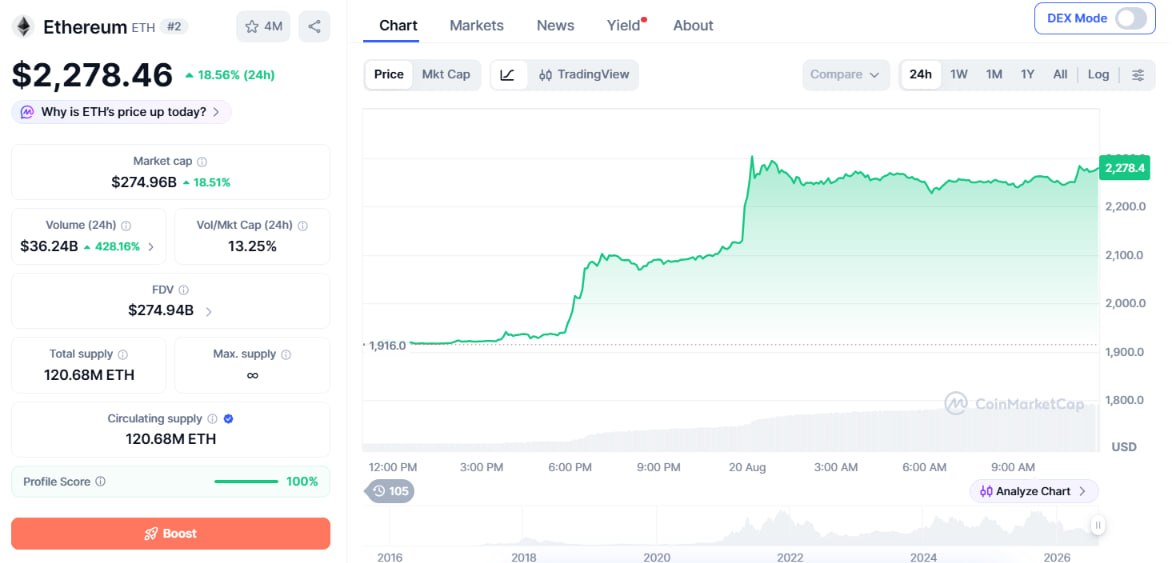Open the chart settings sliders icon
1172x563 pixels.
1138,75
